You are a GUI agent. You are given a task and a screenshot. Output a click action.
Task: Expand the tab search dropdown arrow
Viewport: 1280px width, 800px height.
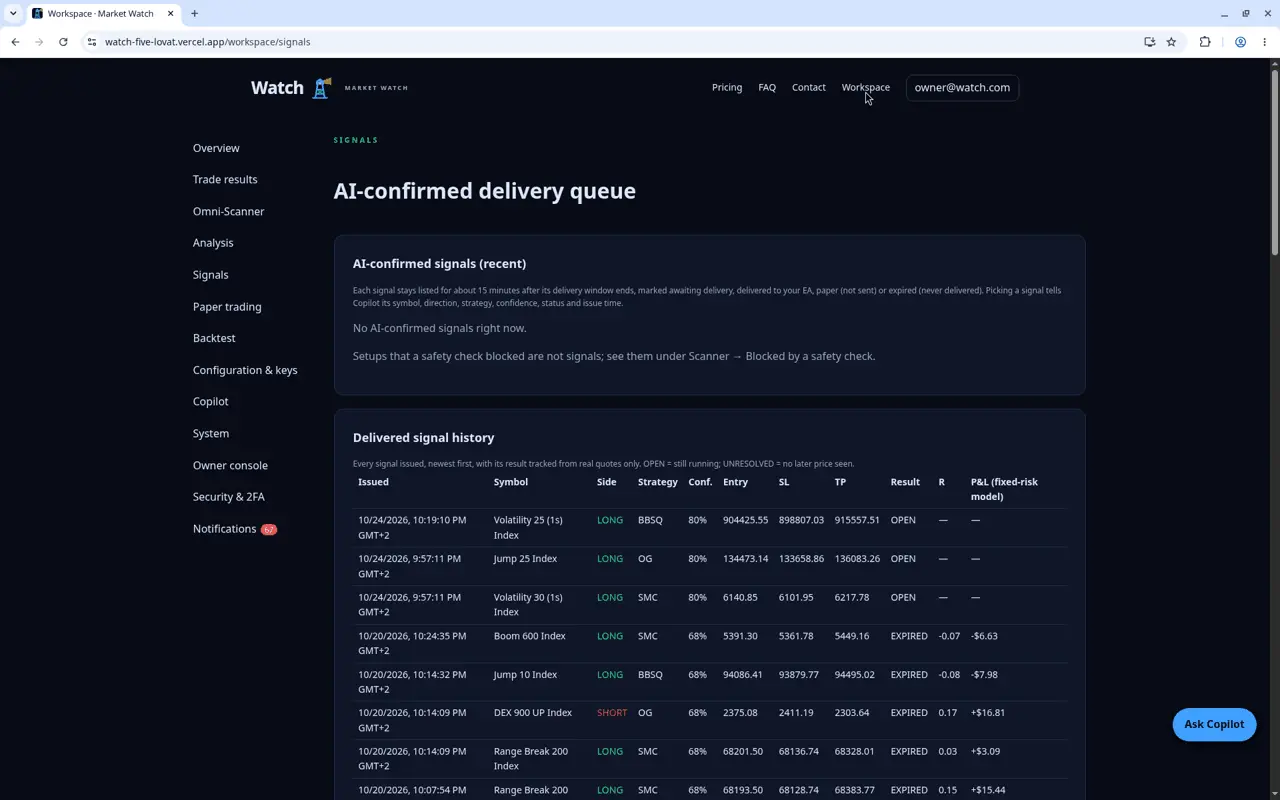point(13,14)
